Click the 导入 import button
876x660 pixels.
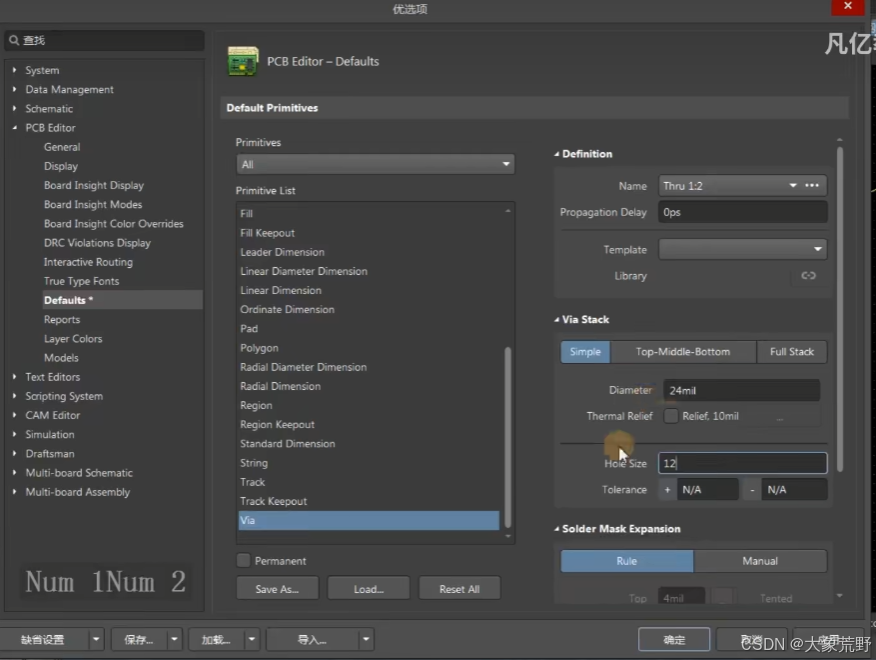pyautogui.click(x=312, y=639)
